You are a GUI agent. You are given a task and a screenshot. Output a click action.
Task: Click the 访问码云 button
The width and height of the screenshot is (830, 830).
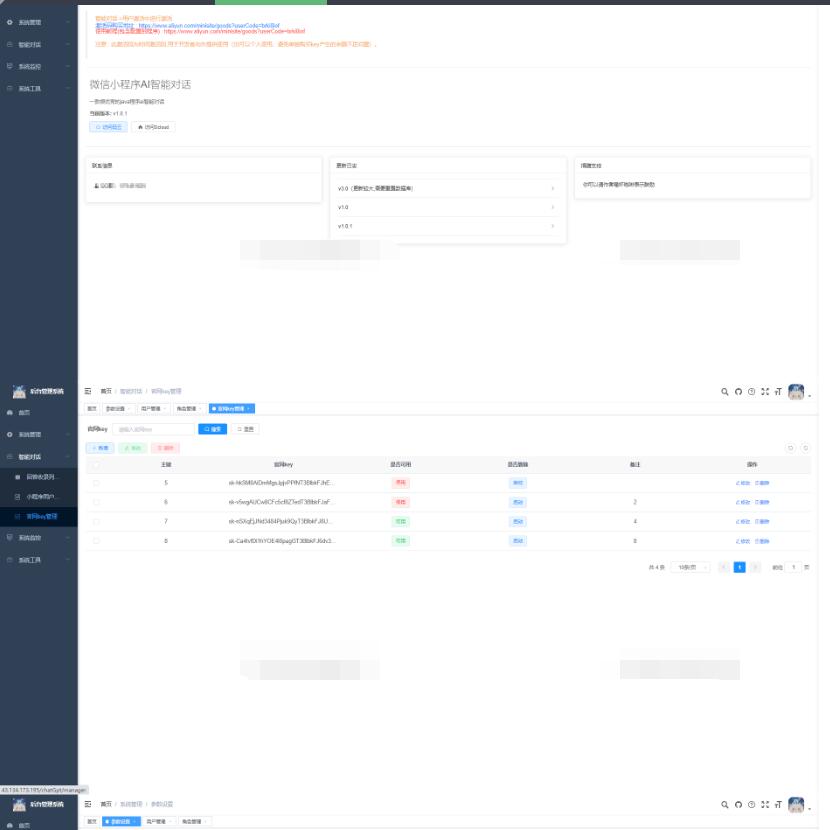point(109,127)
